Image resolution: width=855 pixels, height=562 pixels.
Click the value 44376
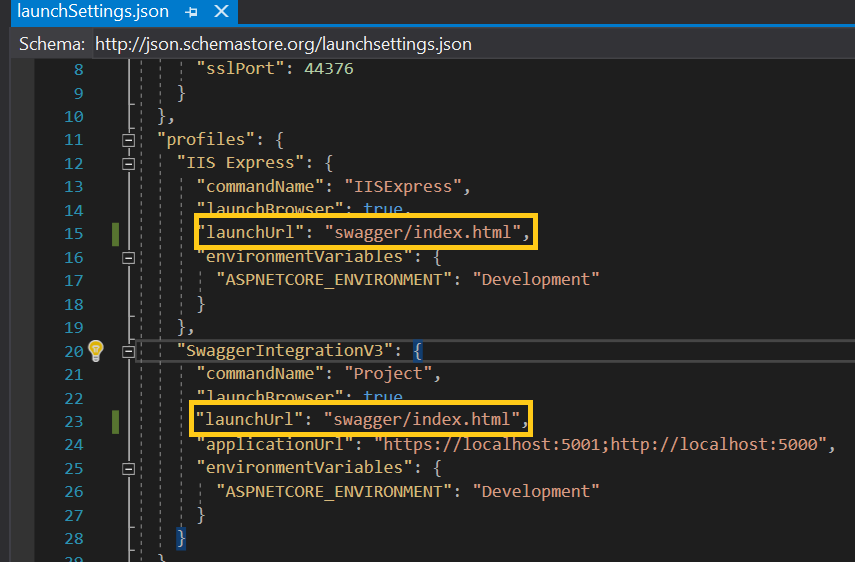pos(329,69)
